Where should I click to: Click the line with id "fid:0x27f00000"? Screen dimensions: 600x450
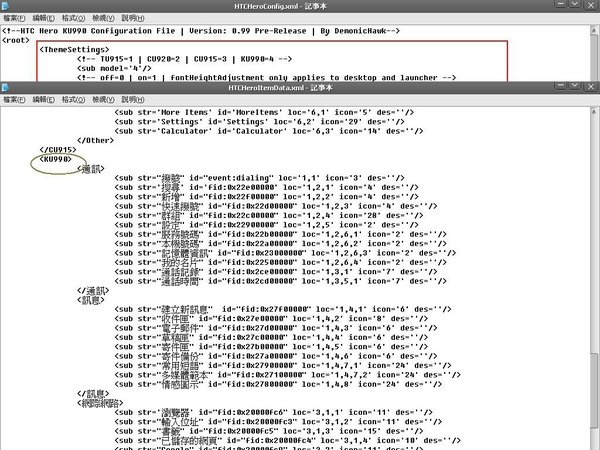click(x=283, y=309)
